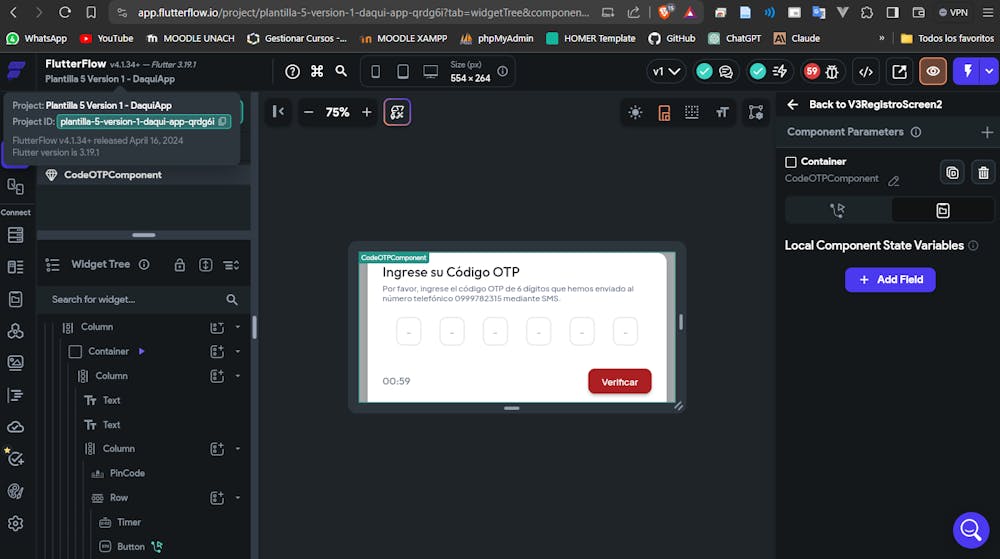The image size is (1000, 559).
Task: Open theme settings palette sidebar icon
Action: (15, 491)
